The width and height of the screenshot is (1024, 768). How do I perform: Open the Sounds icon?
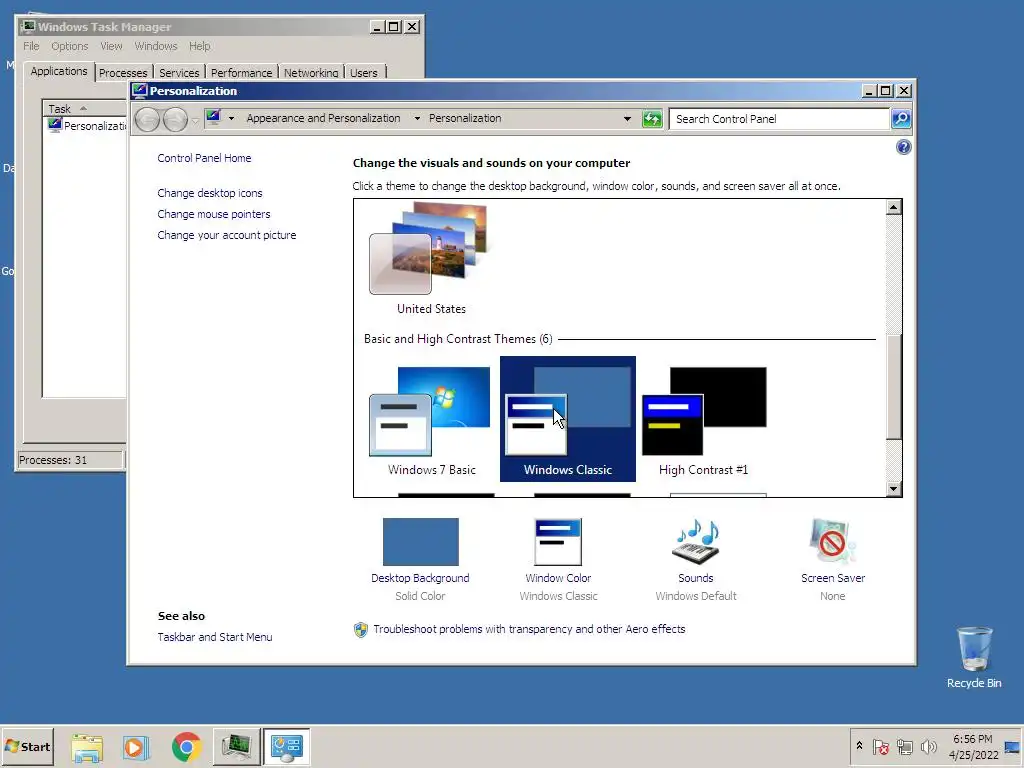(696, 541)
